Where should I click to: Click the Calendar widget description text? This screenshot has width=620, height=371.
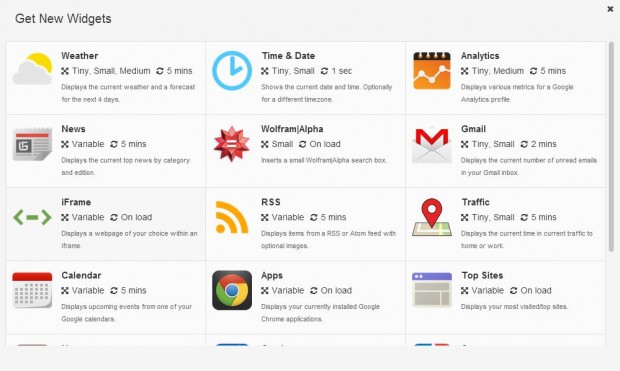tap(127, 313)
